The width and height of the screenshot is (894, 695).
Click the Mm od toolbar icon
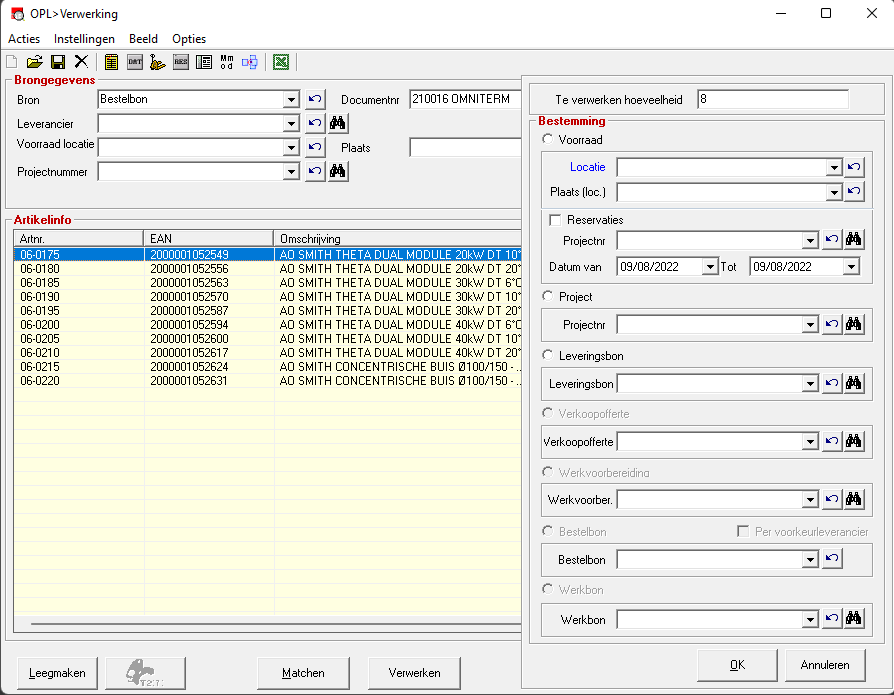coord(227,62)
